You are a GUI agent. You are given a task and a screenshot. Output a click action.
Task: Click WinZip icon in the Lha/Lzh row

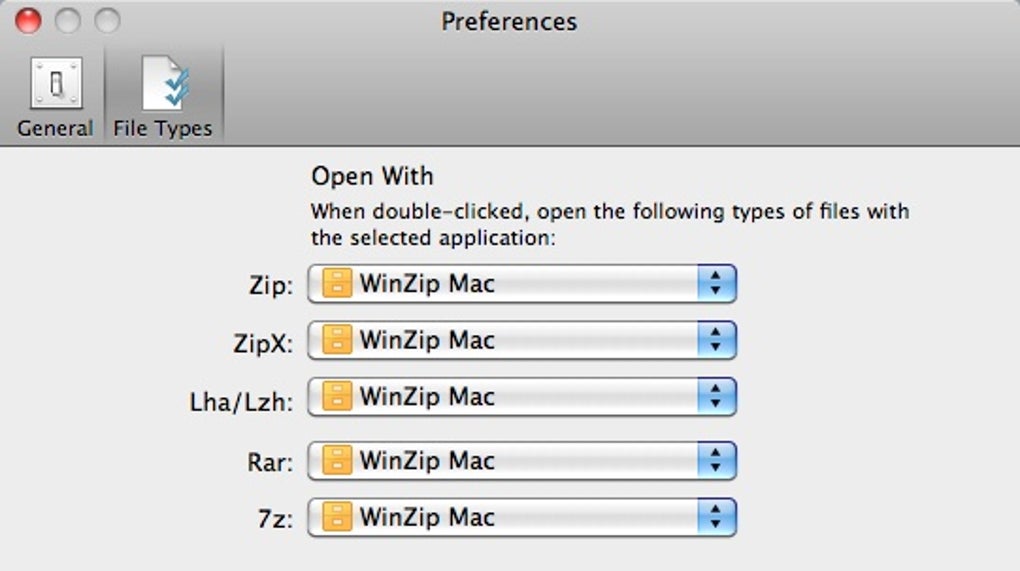[x=337, y=396]
